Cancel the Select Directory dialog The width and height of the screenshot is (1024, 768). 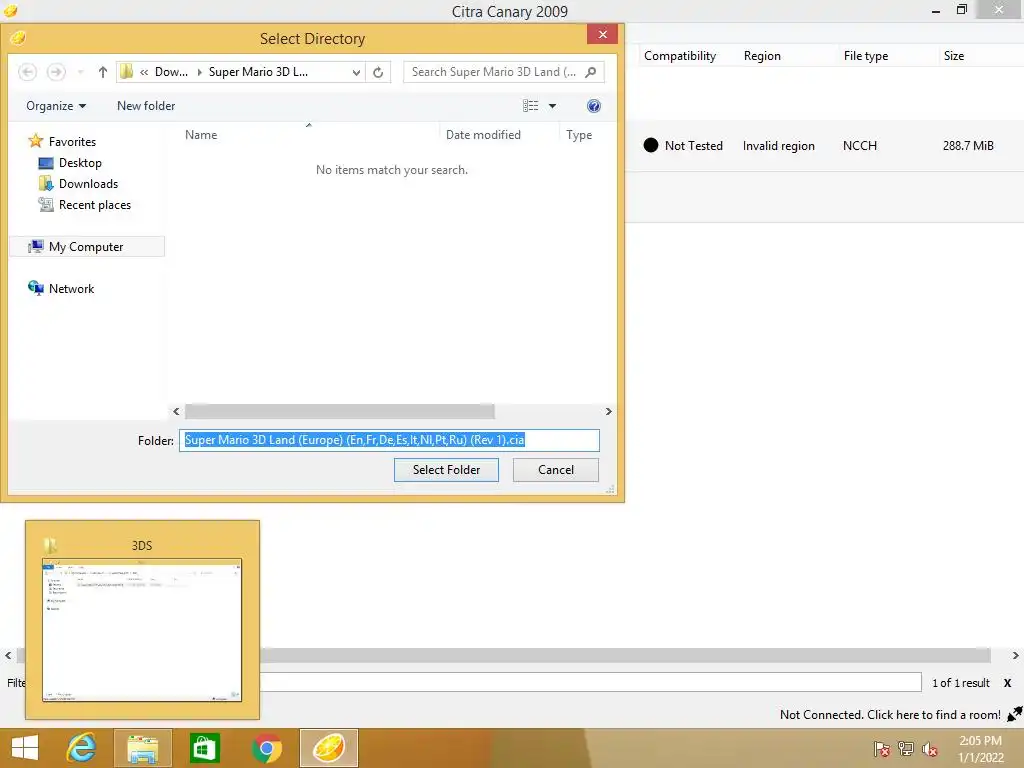tap(556, 470)
